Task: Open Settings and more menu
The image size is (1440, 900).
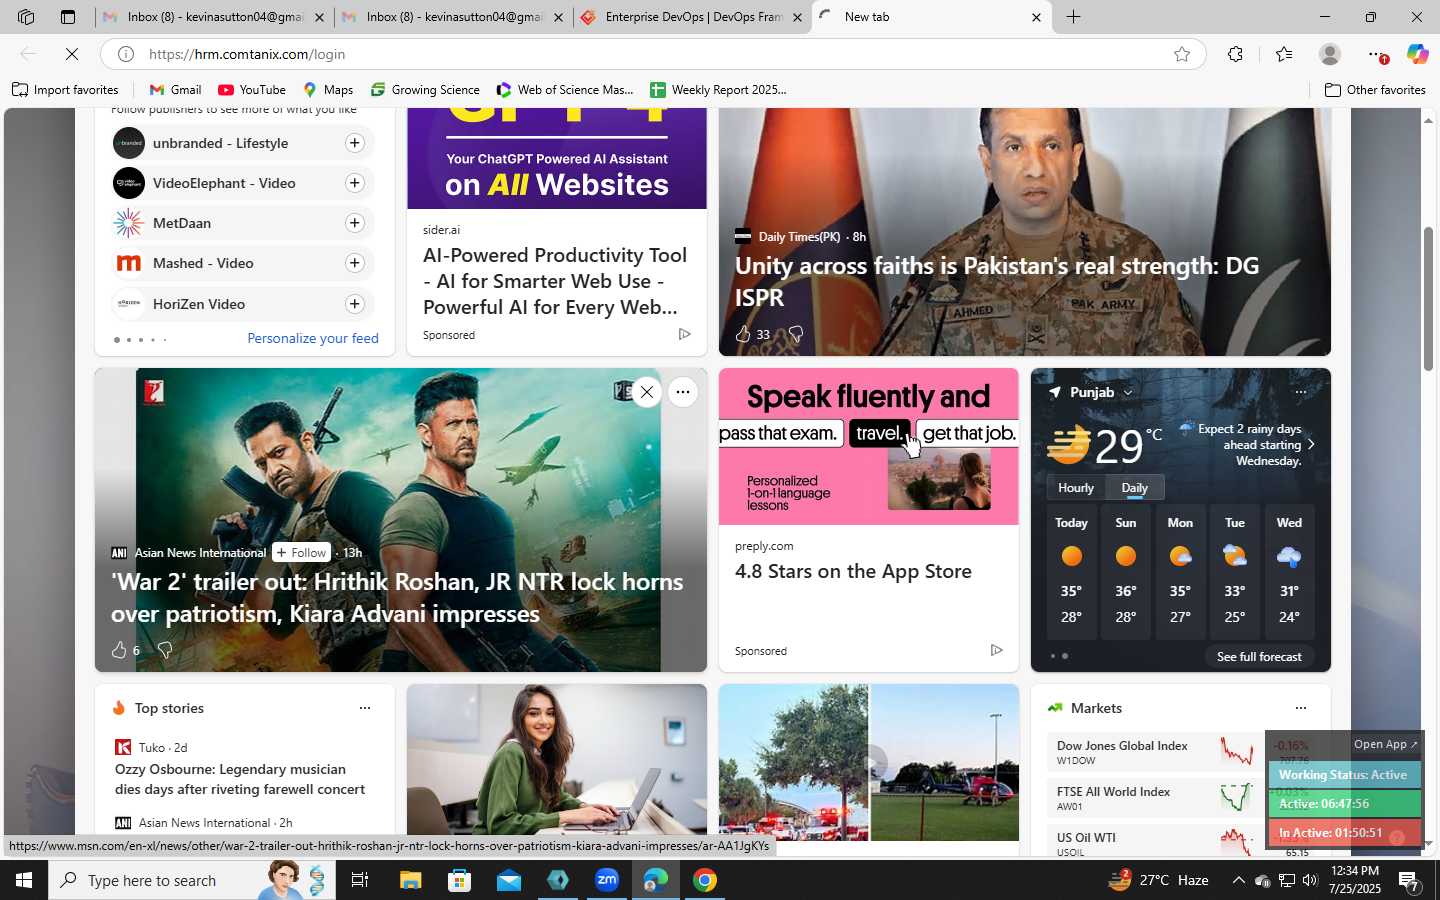Action: point(1376,54)
